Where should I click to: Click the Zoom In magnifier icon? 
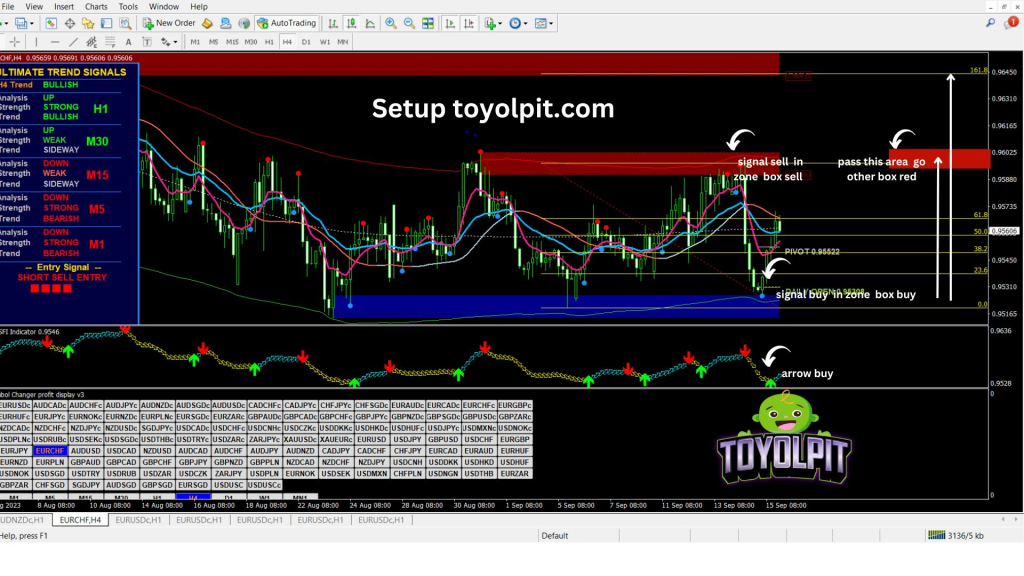pyautogui.click(x=391, y=22)
